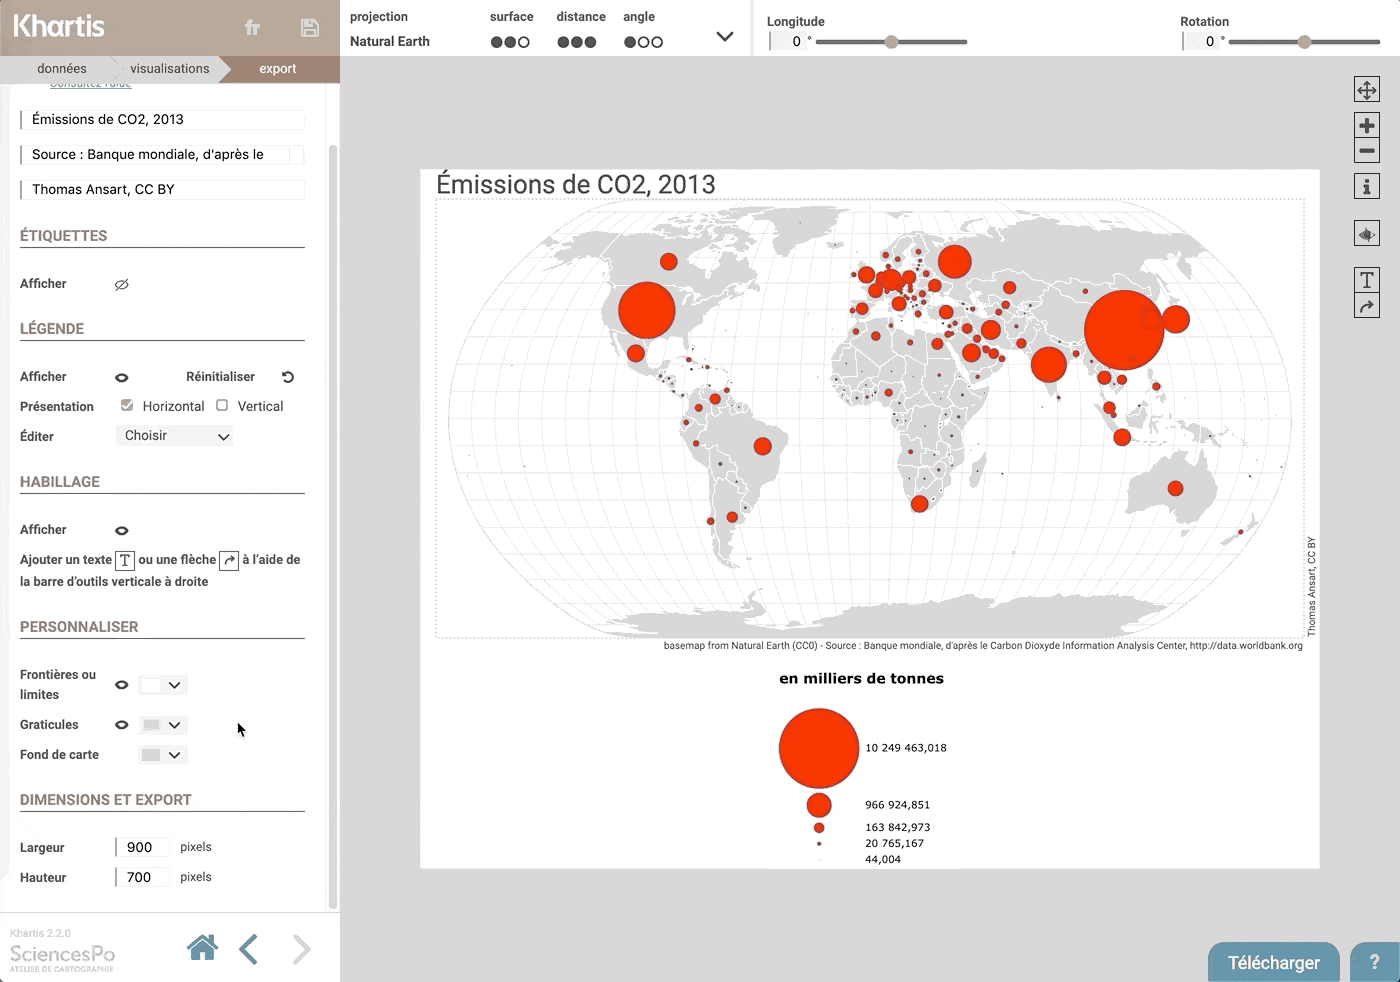Click the Longitude slider handle
The image size is (1400, 982).
click(891, 42)
